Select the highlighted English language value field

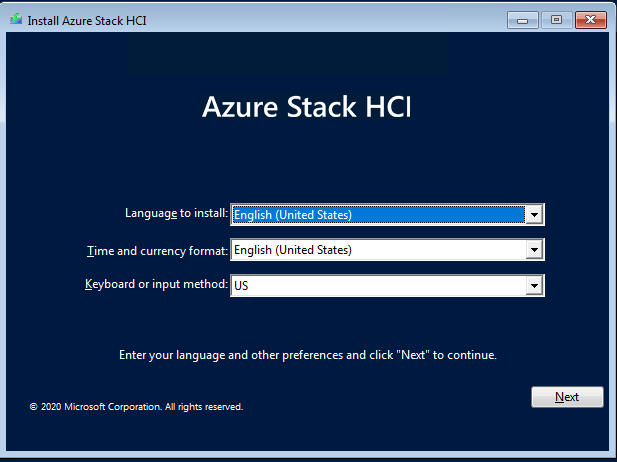pos(378,214)
